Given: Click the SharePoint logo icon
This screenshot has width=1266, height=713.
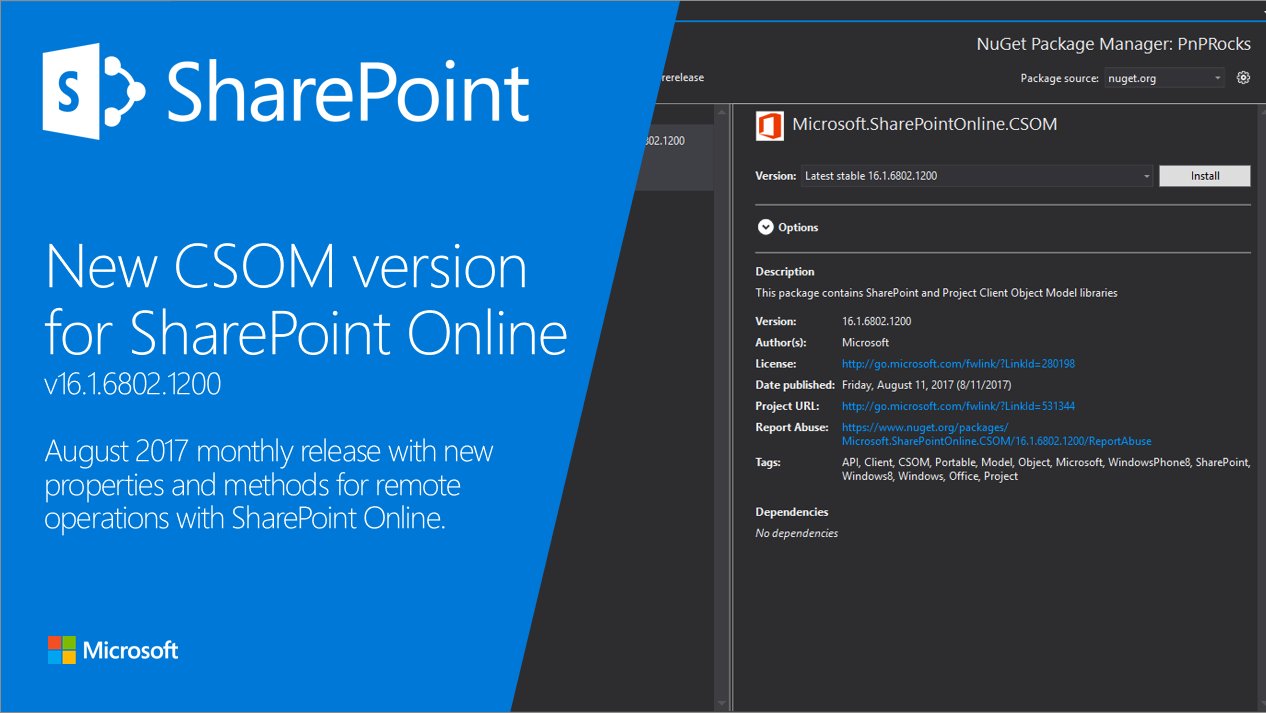Looking at the screenshot, I should tap(93, 91).
